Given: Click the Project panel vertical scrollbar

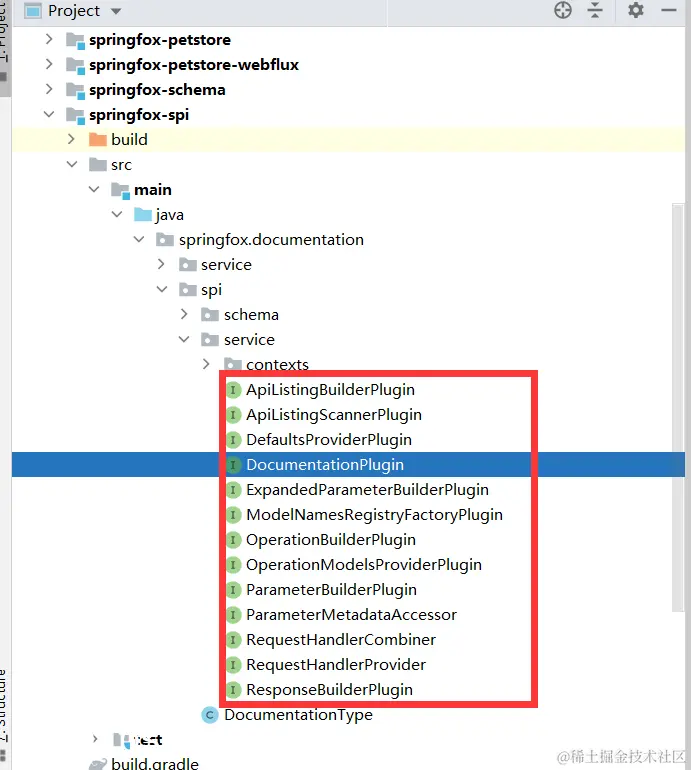Looking at the screenshot, I should 678,408.
